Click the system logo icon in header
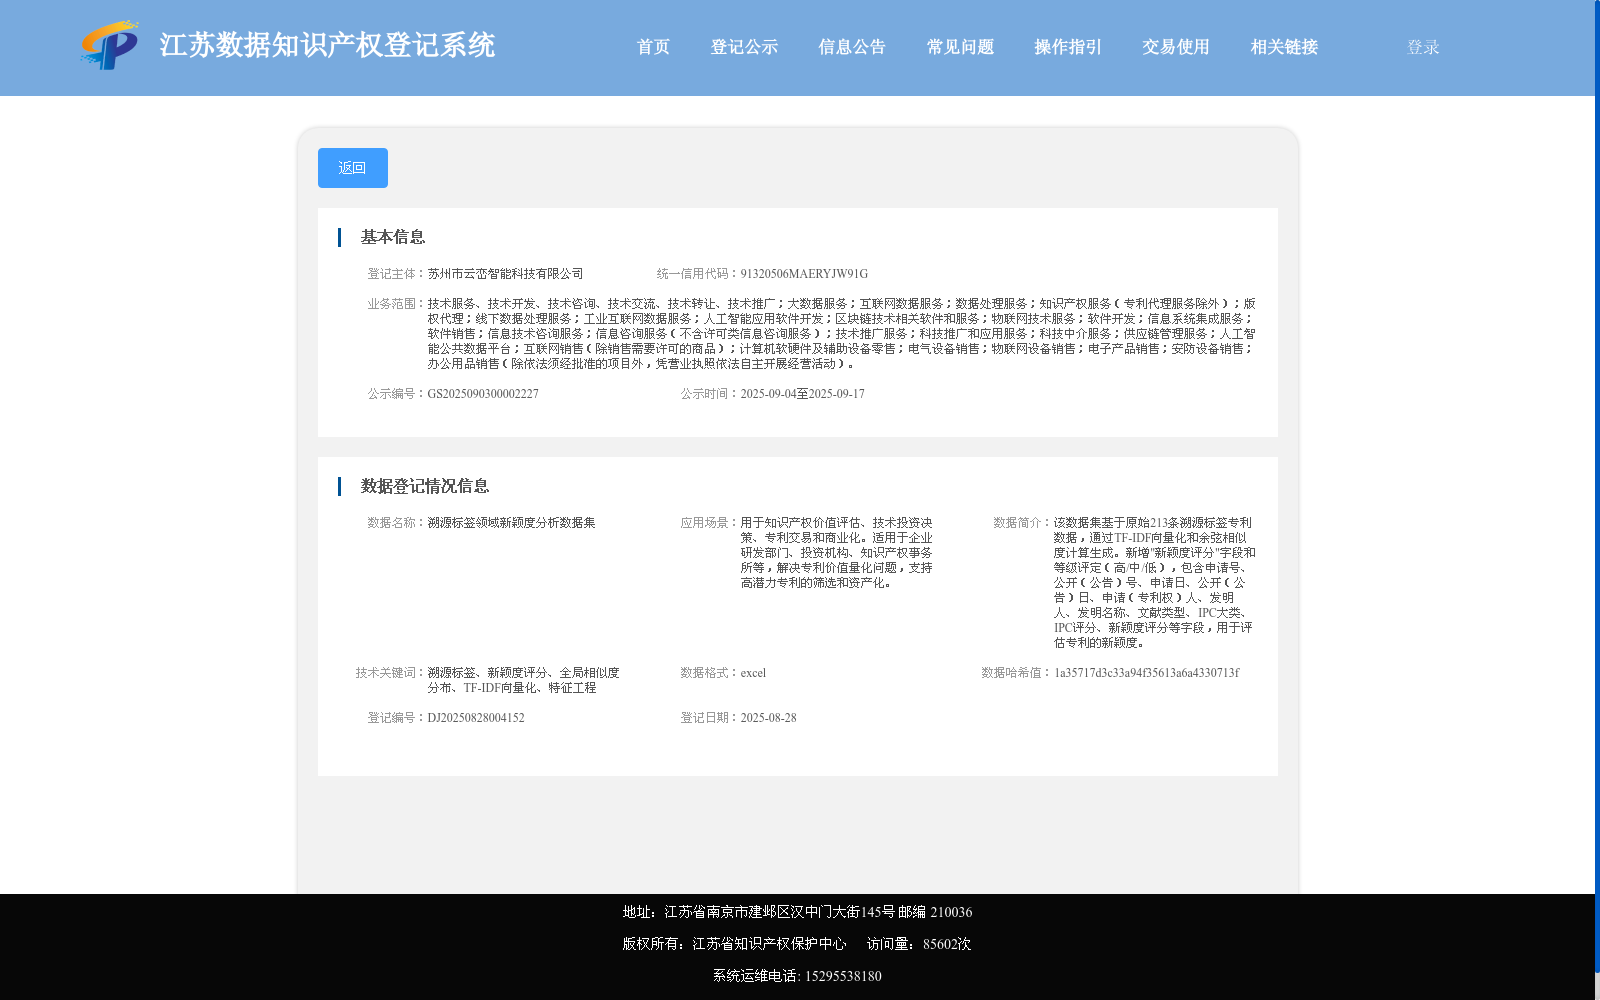 point(110,45)
